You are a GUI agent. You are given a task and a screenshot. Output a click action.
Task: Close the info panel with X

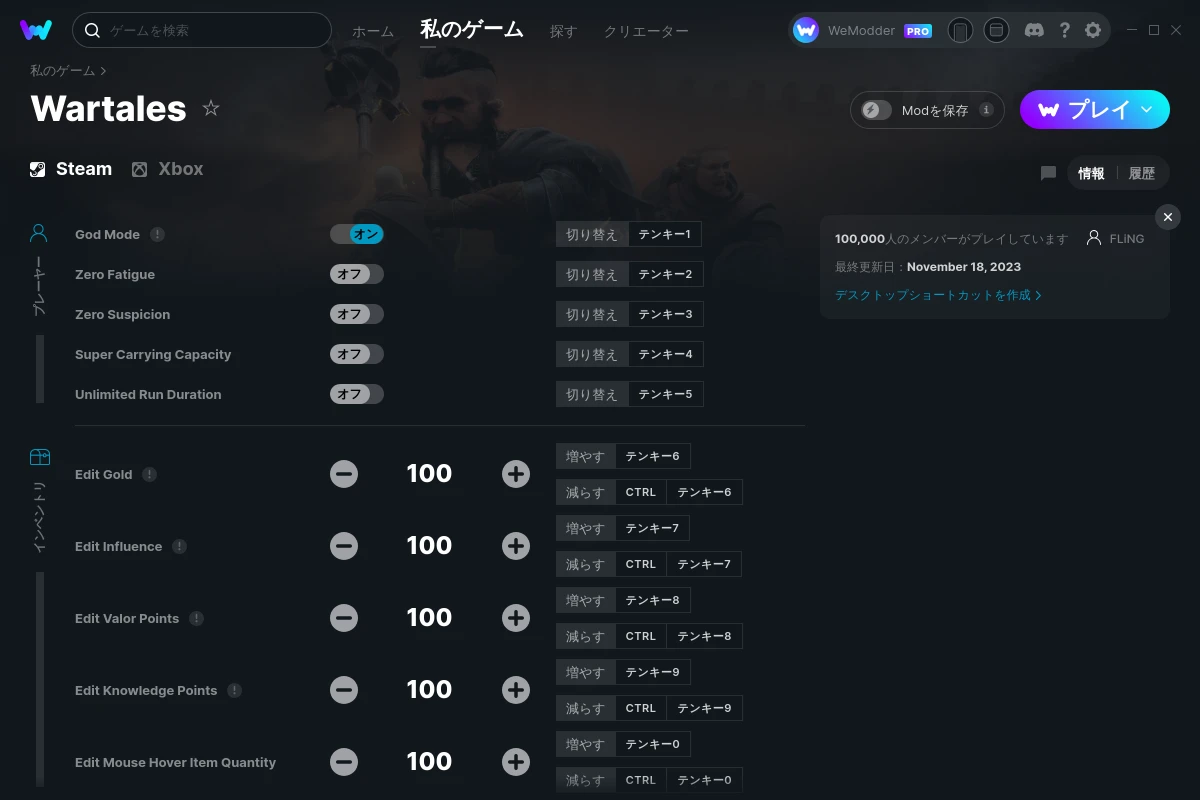coord(1168,217)
